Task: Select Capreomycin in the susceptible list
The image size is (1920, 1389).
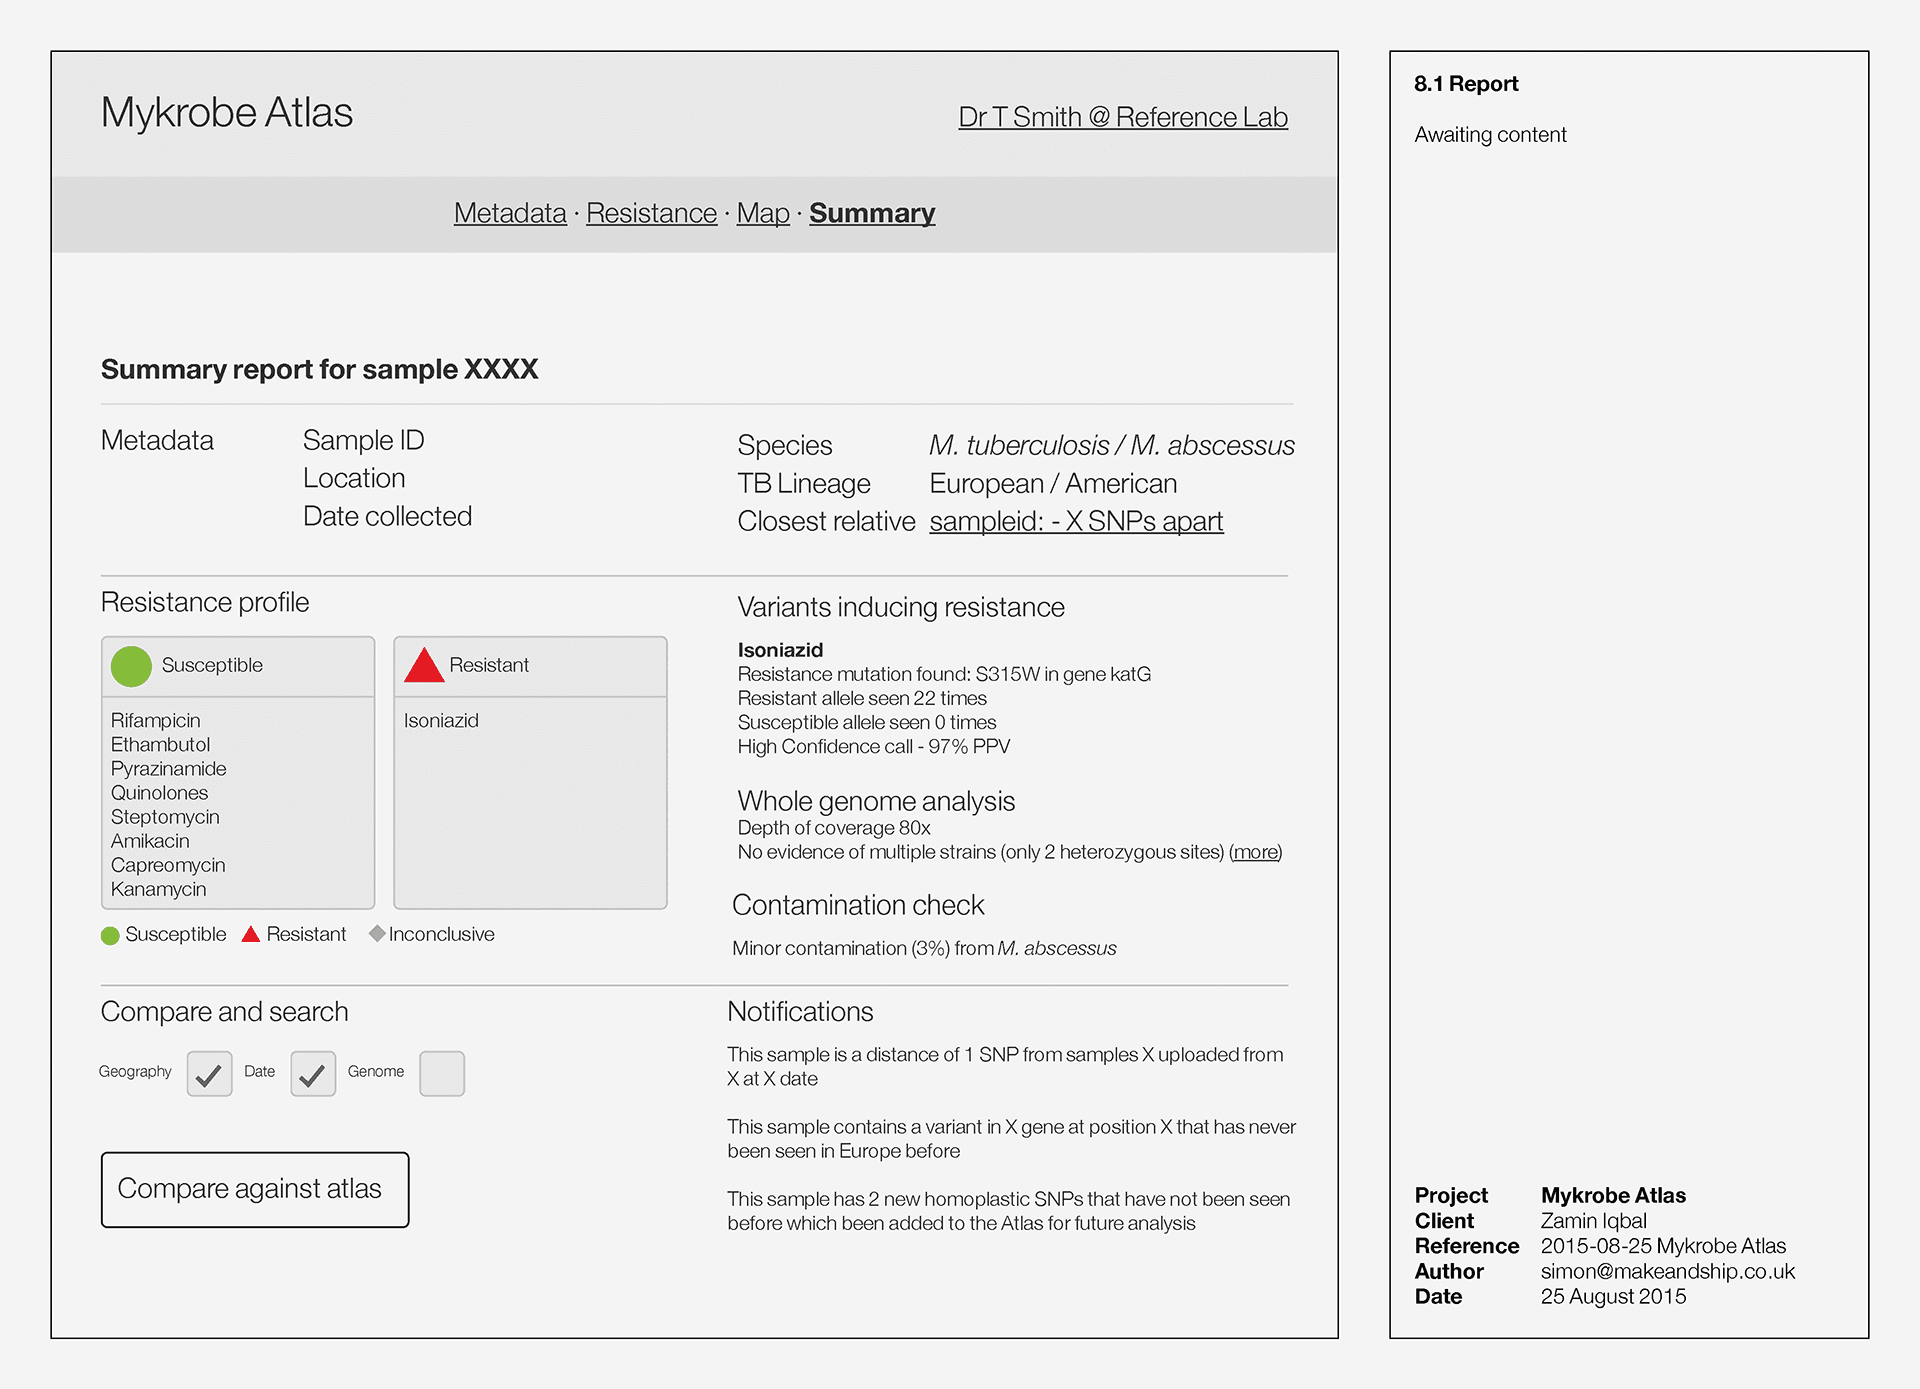Action: click(168, 865)
